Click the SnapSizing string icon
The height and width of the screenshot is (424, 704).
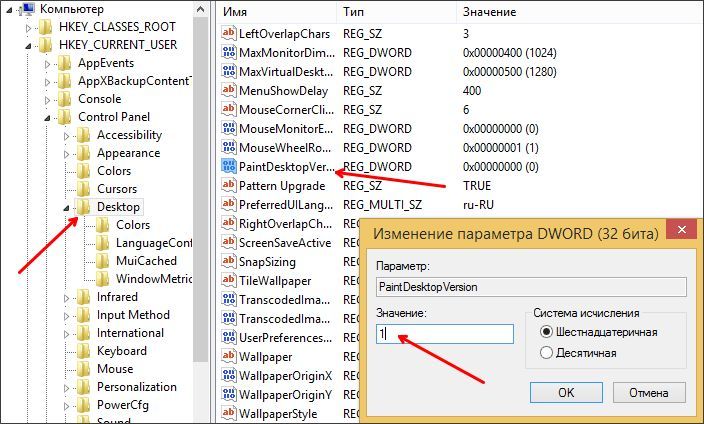229,261
